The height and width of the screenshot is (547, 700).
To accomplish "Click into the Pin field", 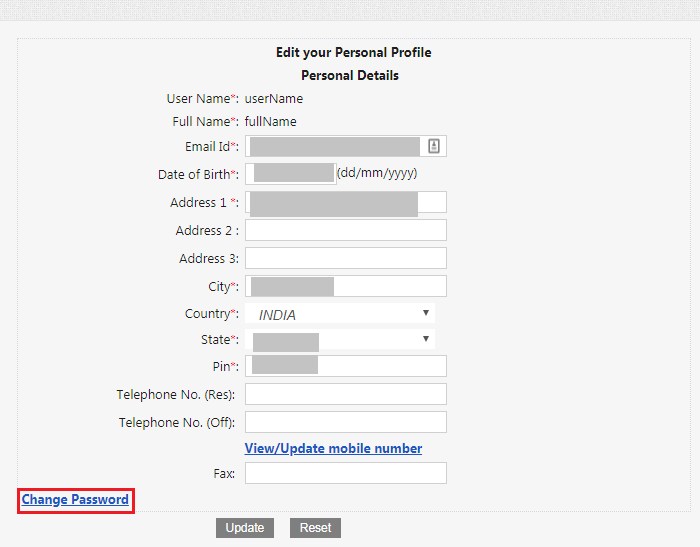I will tap(346, 366).
